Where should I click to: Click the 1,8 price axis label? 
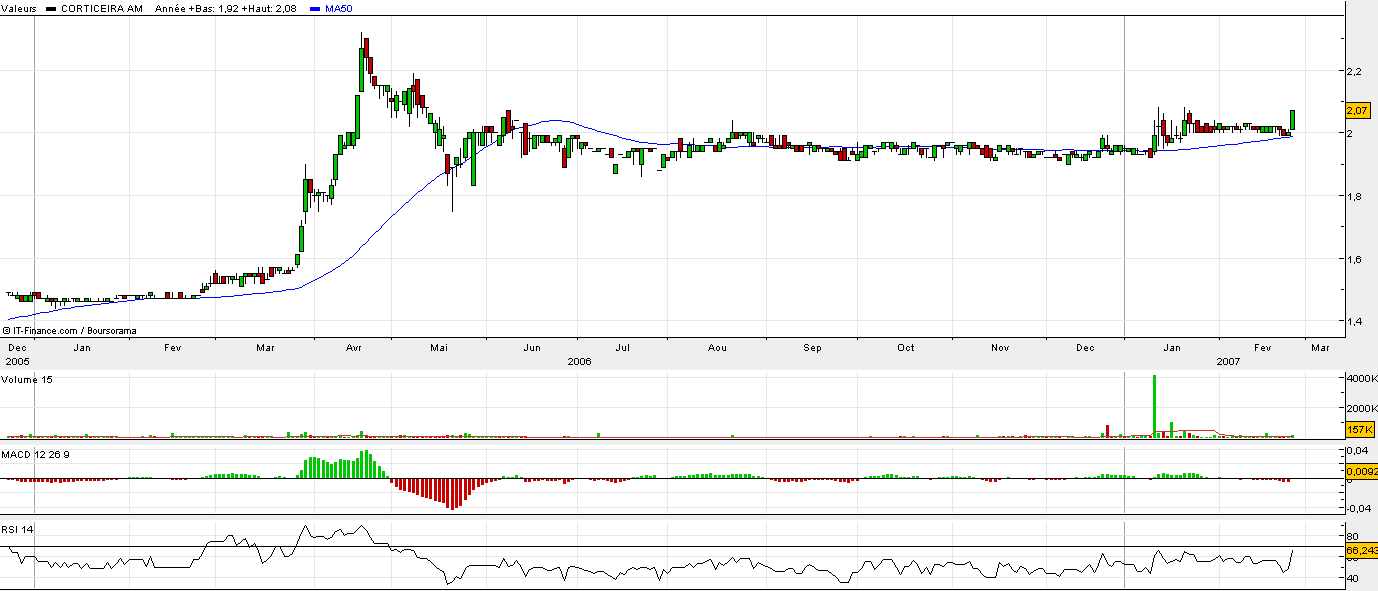pyautogui.click(x=1355, y=197)
